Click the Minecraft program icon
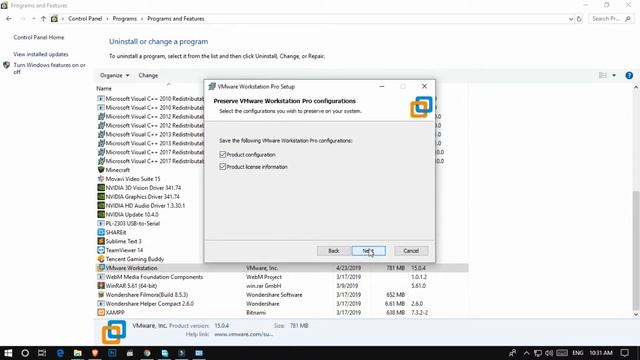The width and height of the screenshot is (640, 360). (101, 170)
